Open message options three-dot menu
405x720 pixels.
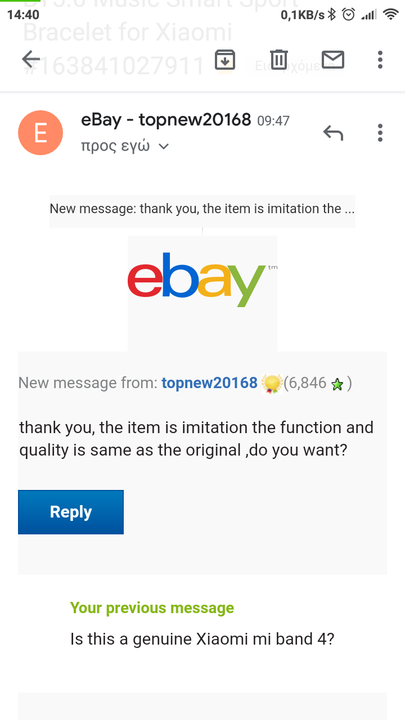click(380, 133)
